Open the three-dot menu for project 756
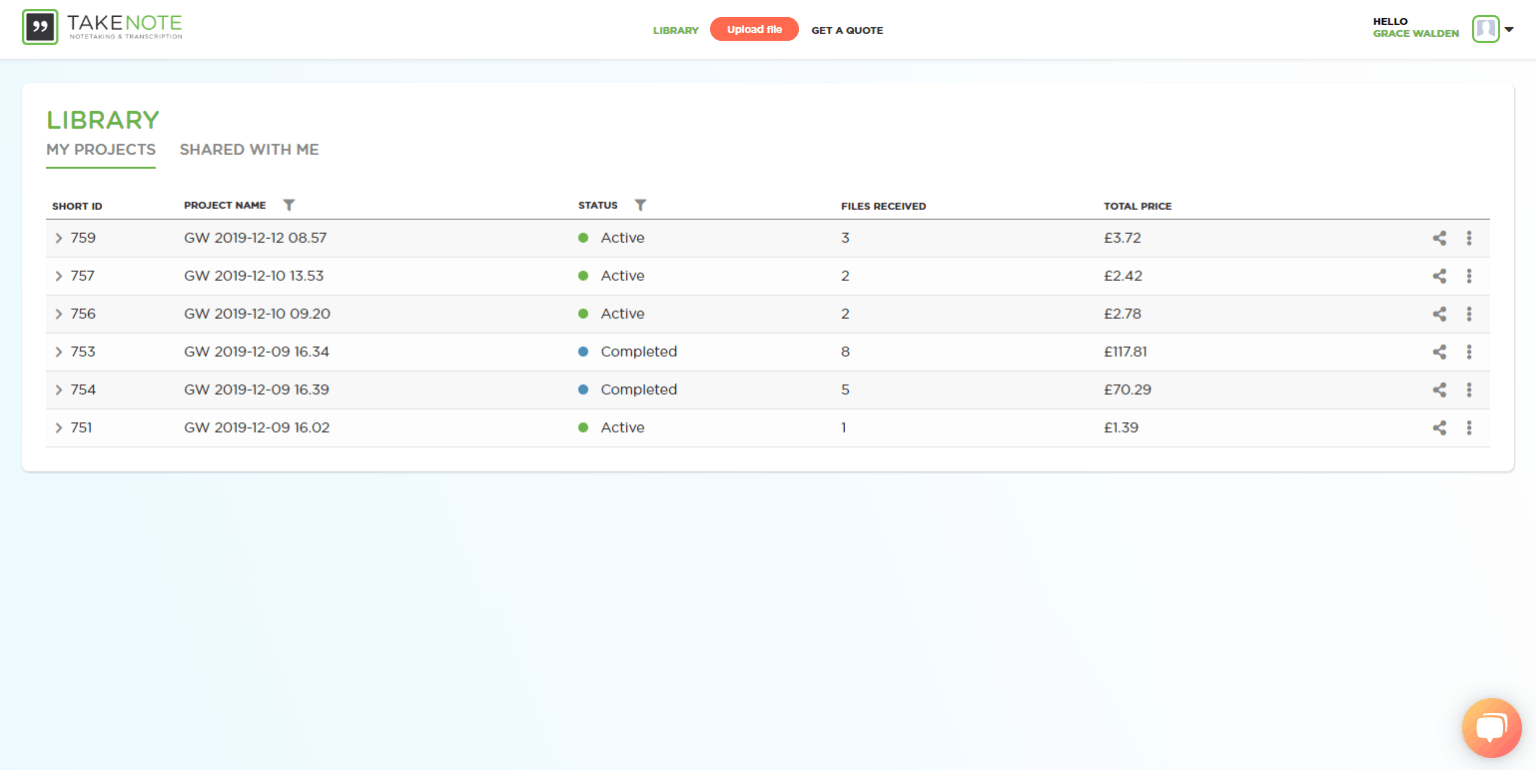 tap(1469, 314)
